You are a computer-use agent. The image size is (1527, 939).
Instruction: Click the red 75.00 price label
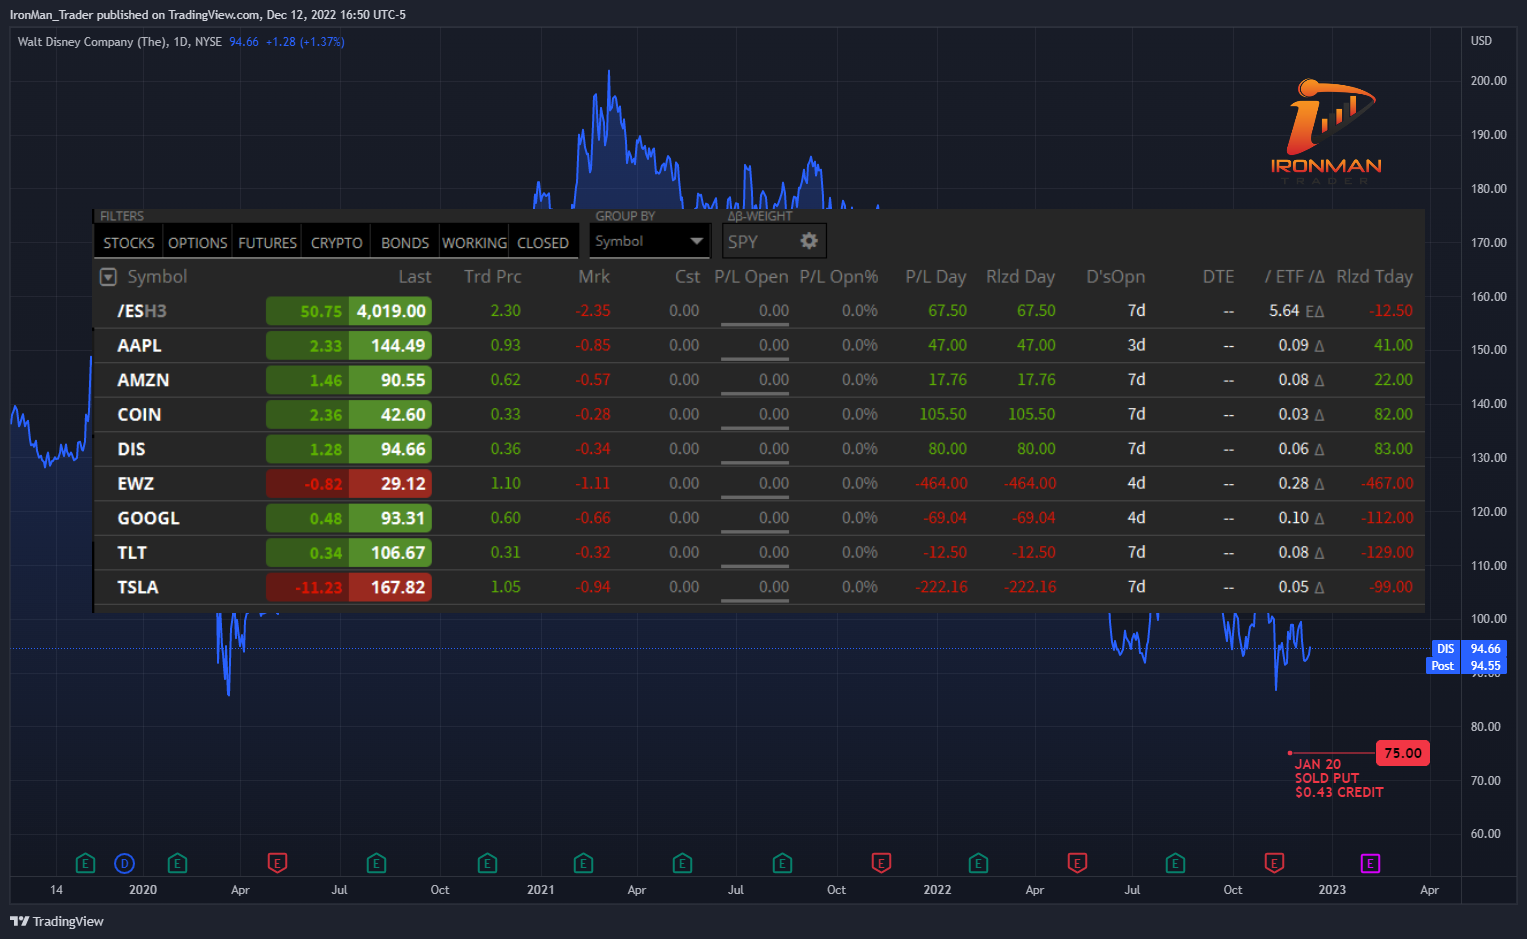[1403, 753]
